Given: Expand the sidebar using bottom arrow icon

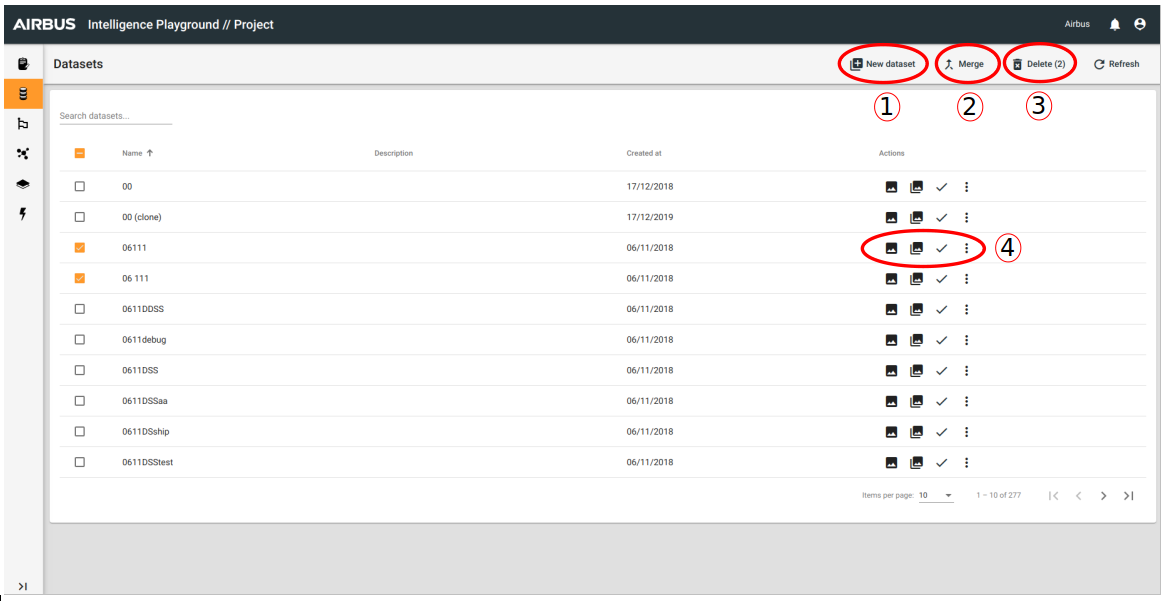Looking at the screenshot, I should [x=23, y=586].
